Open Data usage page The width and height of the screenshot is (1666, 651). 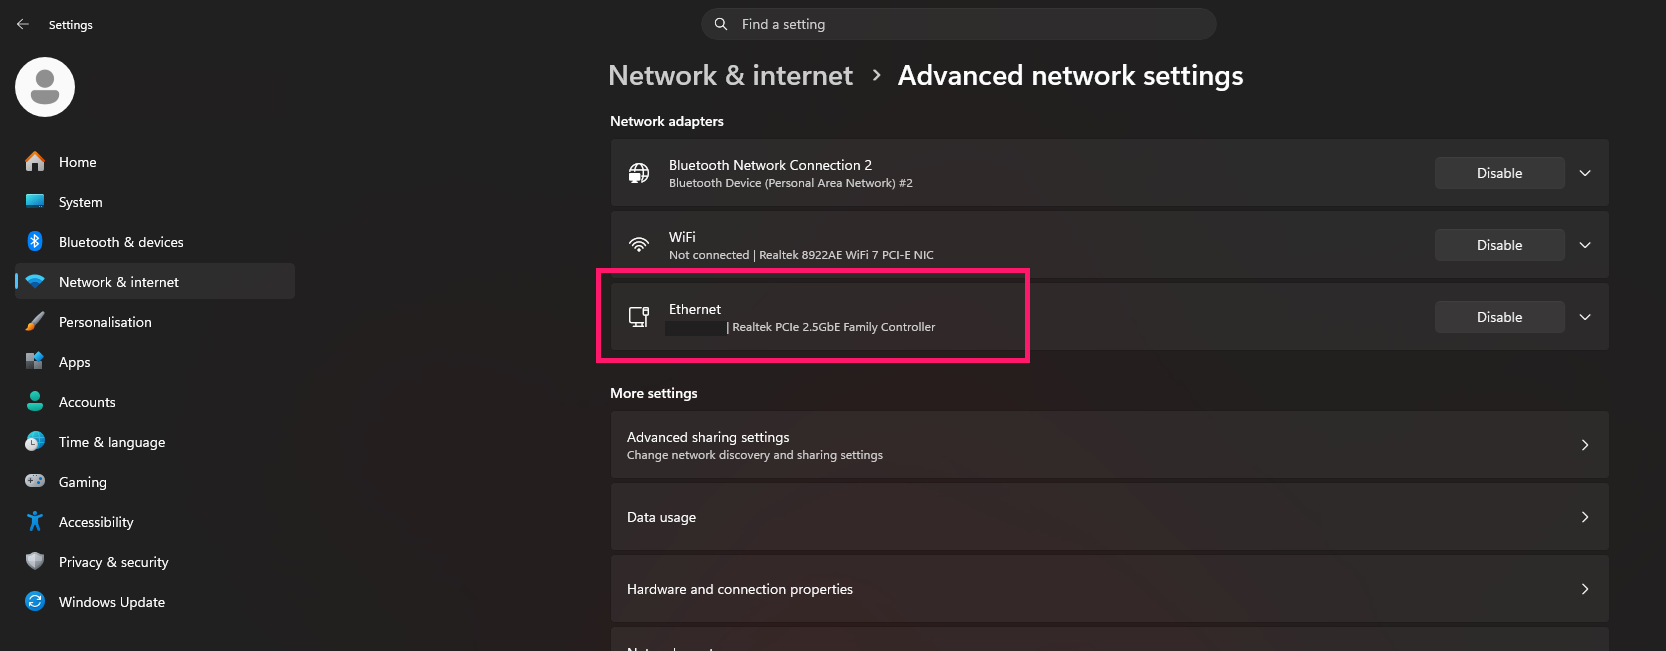point(1109,517)
